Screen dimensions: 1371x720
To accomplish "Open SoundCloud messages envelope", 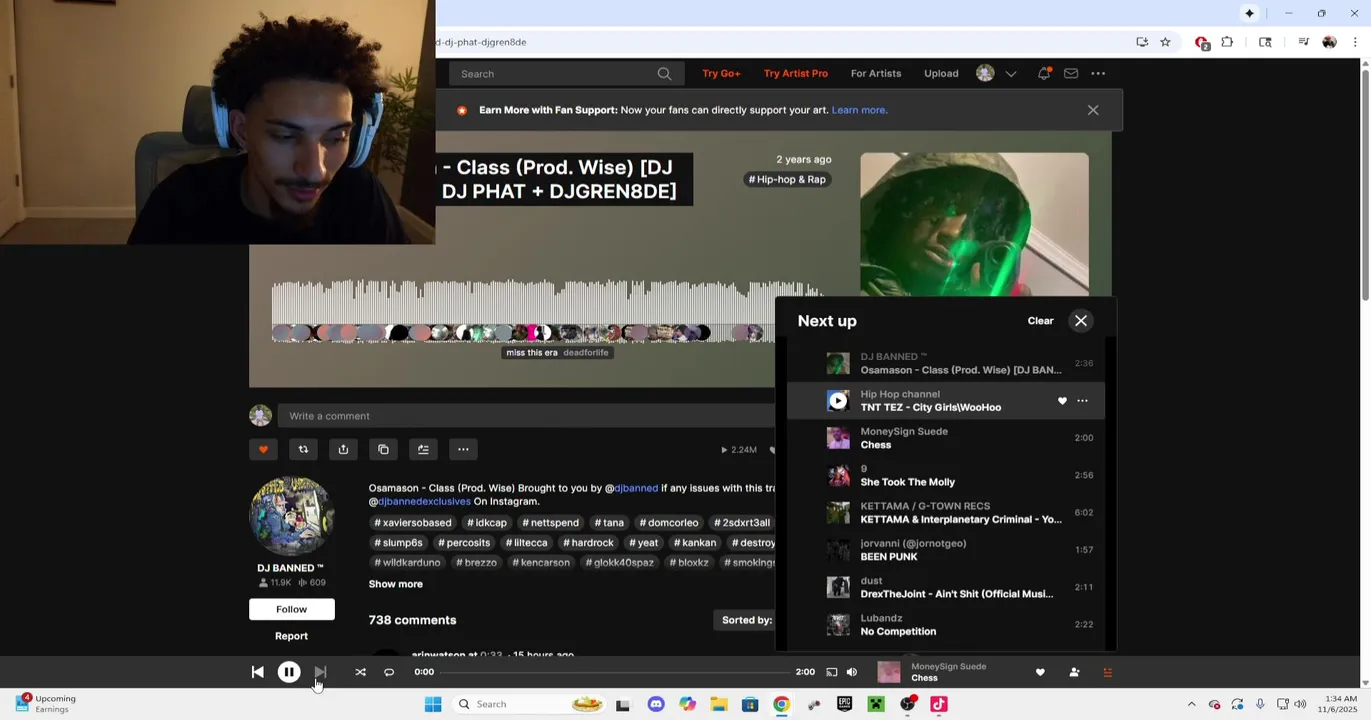I will tap(1071, 74).
